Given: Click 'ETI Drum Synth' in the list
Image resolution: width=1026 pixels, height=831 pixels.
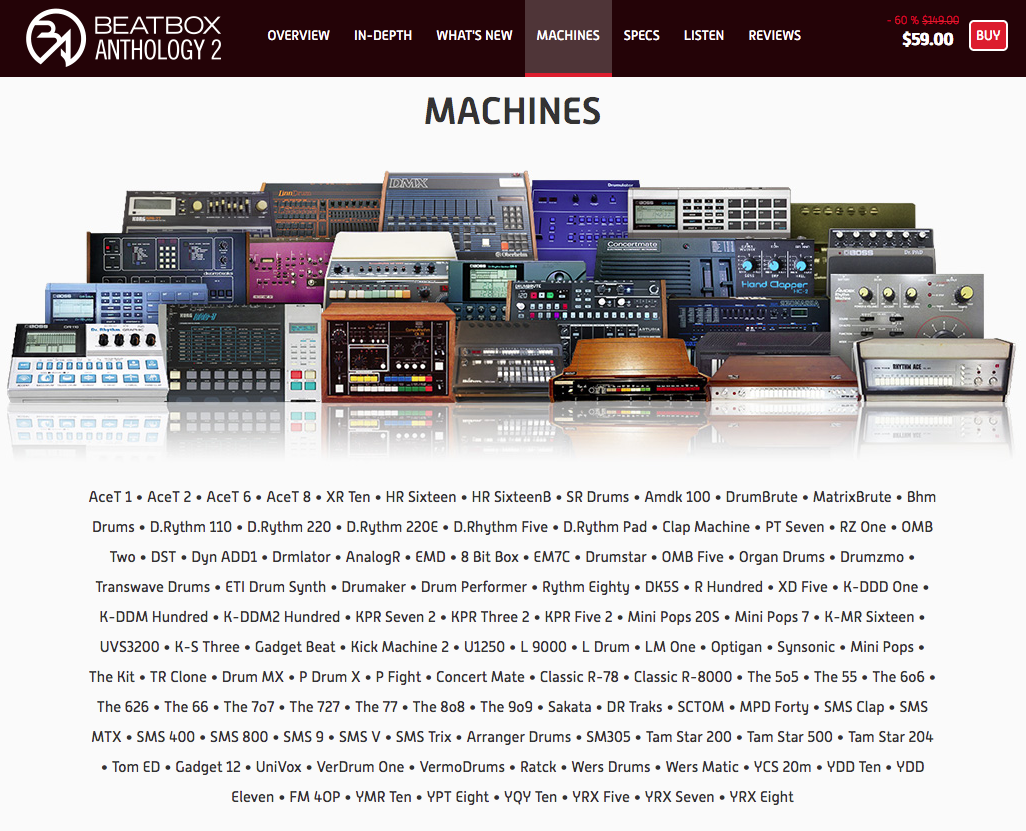Looking at the screenshot, I should (275, 588).
